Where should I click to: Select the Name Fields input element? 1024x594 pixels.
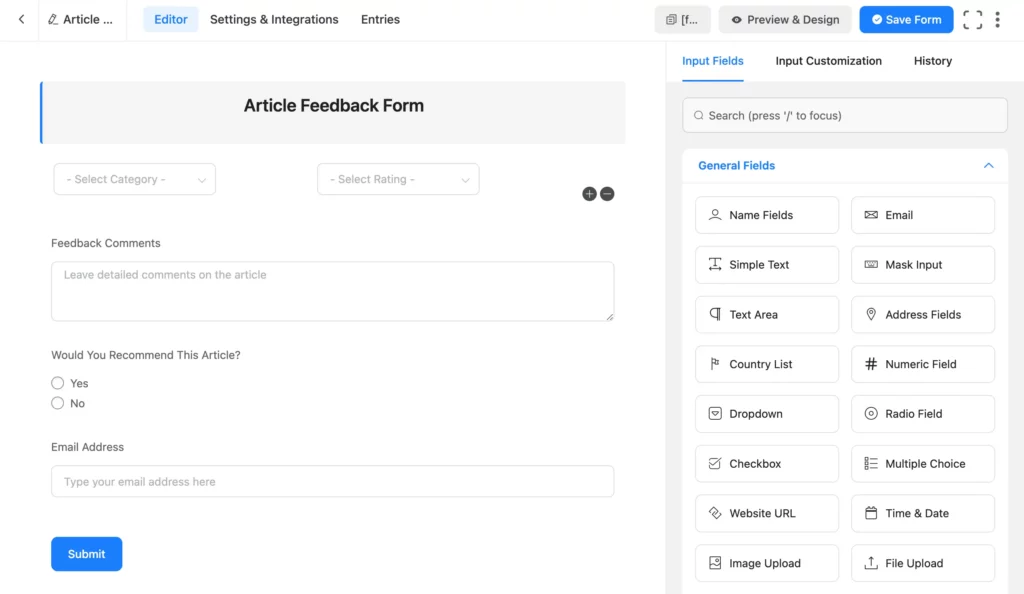(x=766, y=214)
